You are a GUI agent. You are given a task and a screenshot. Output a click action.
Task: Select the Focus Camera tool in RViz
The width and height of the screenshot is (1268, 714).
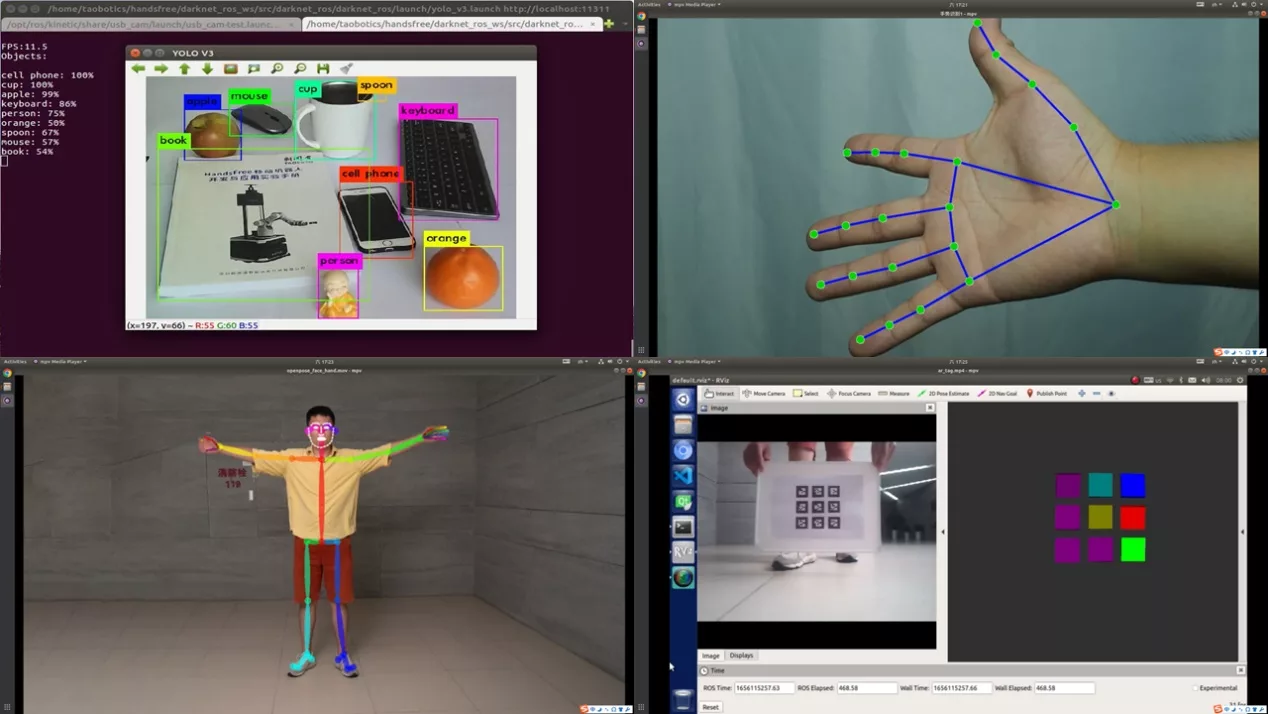(849, 393)
